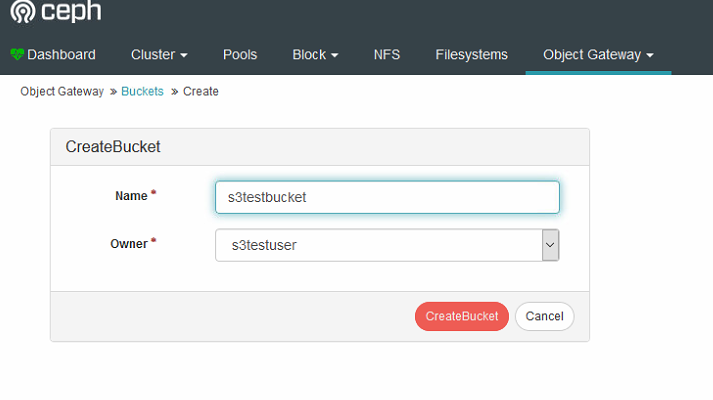Focus the bucket Name input field

[x=387, y=197]
